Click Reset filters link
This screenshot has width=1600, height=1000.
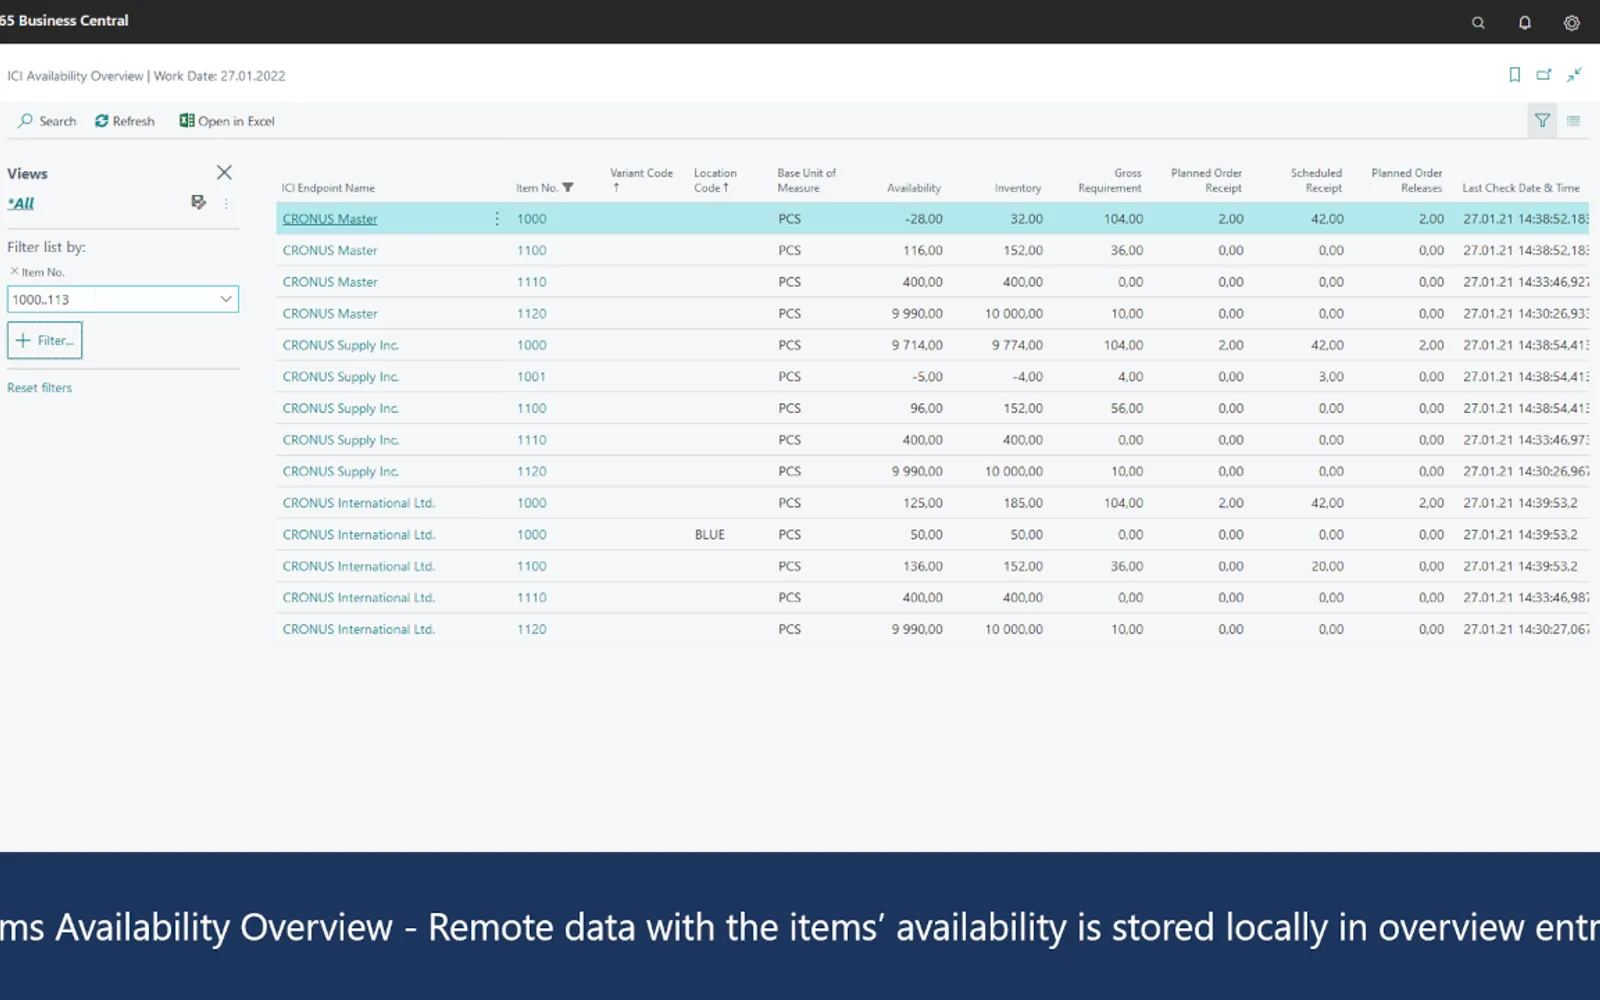[40, 388]
